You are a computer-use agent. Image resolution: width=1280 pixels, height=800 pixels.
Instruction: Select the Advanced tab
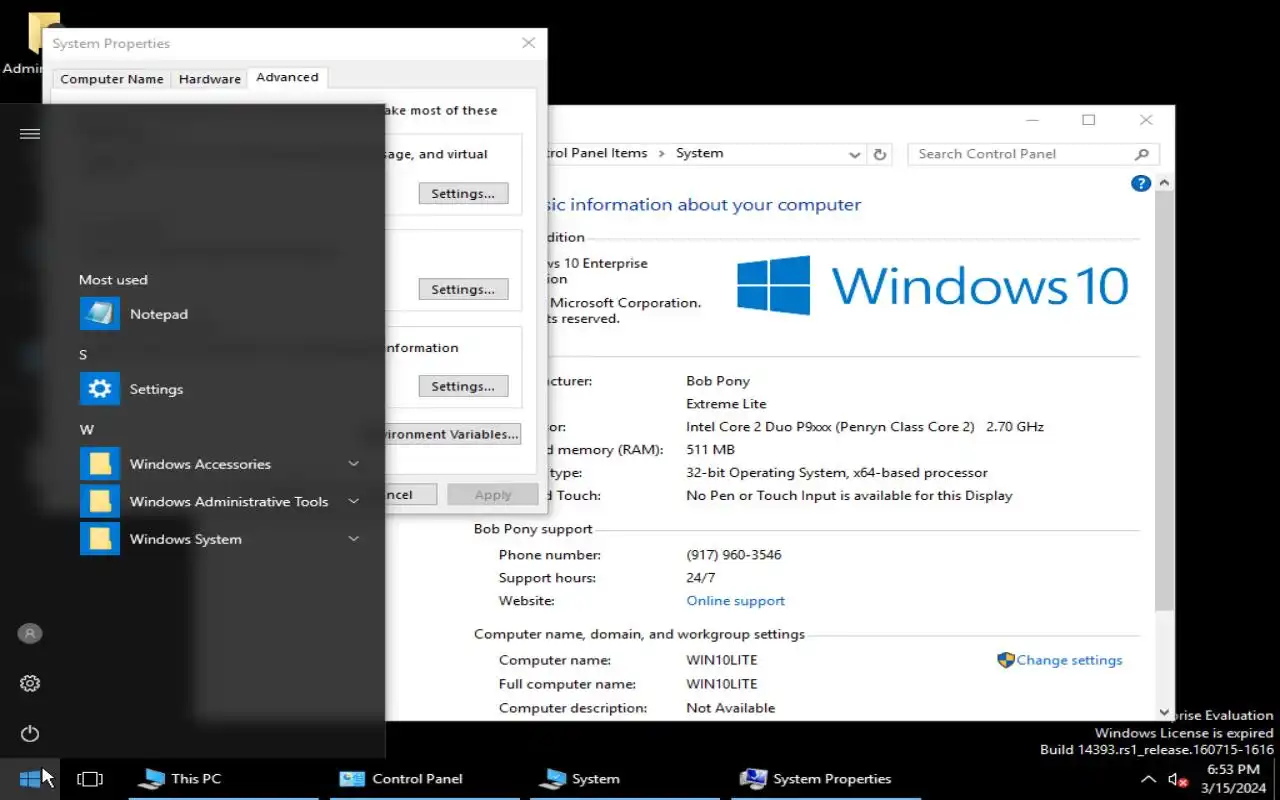click(287, 77)
